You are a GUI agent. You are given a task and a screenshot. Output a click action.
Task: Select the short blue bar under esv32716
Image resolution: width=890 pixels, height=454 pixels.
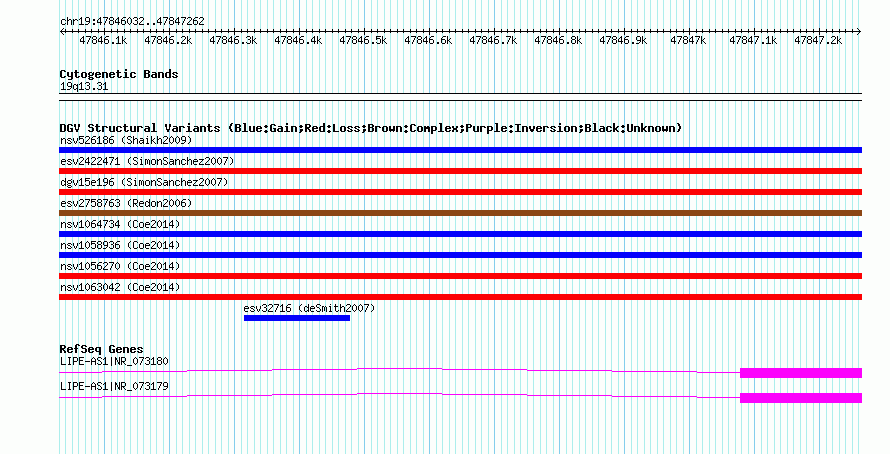click(x=297, y=318)
